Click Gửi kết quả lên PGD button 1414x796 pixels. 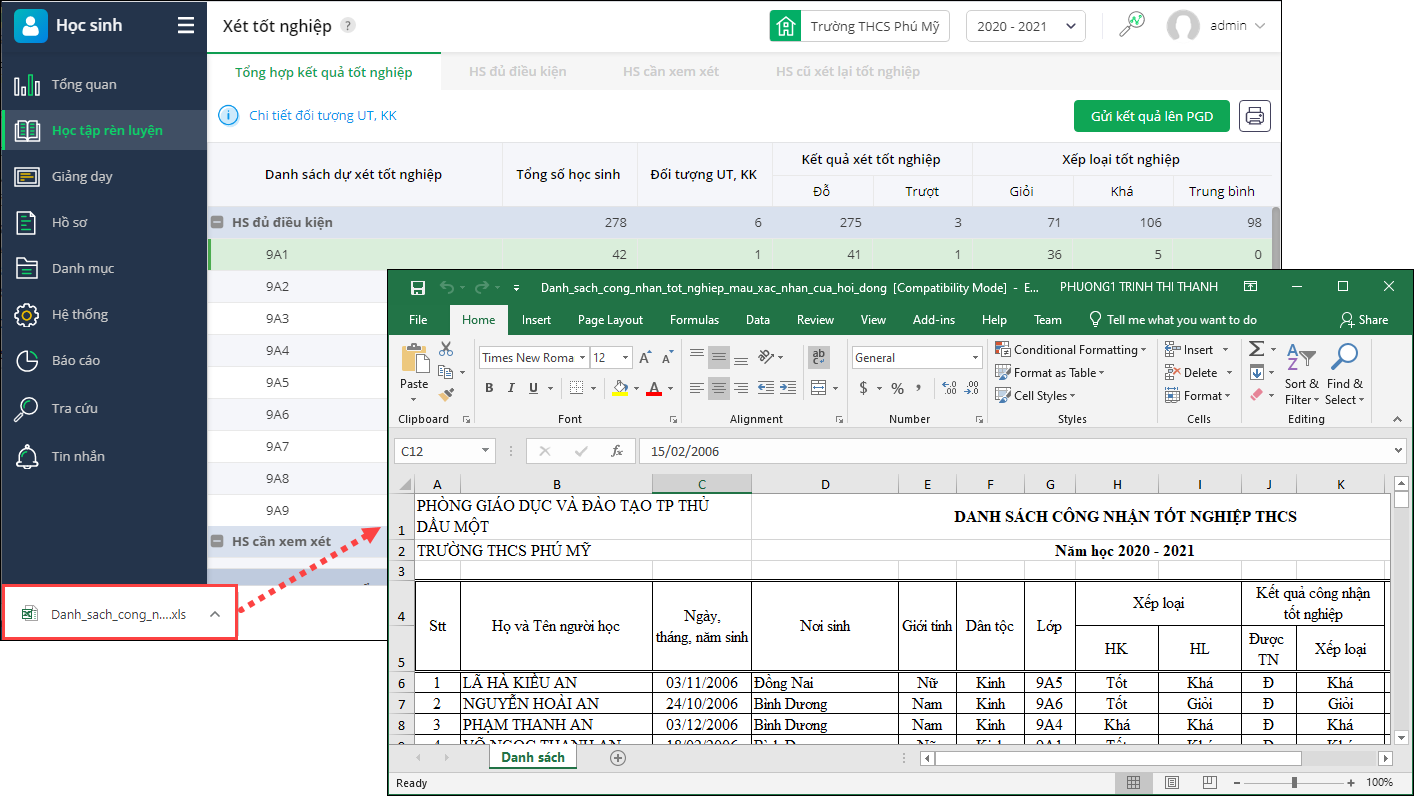(x=1152, y=116)
